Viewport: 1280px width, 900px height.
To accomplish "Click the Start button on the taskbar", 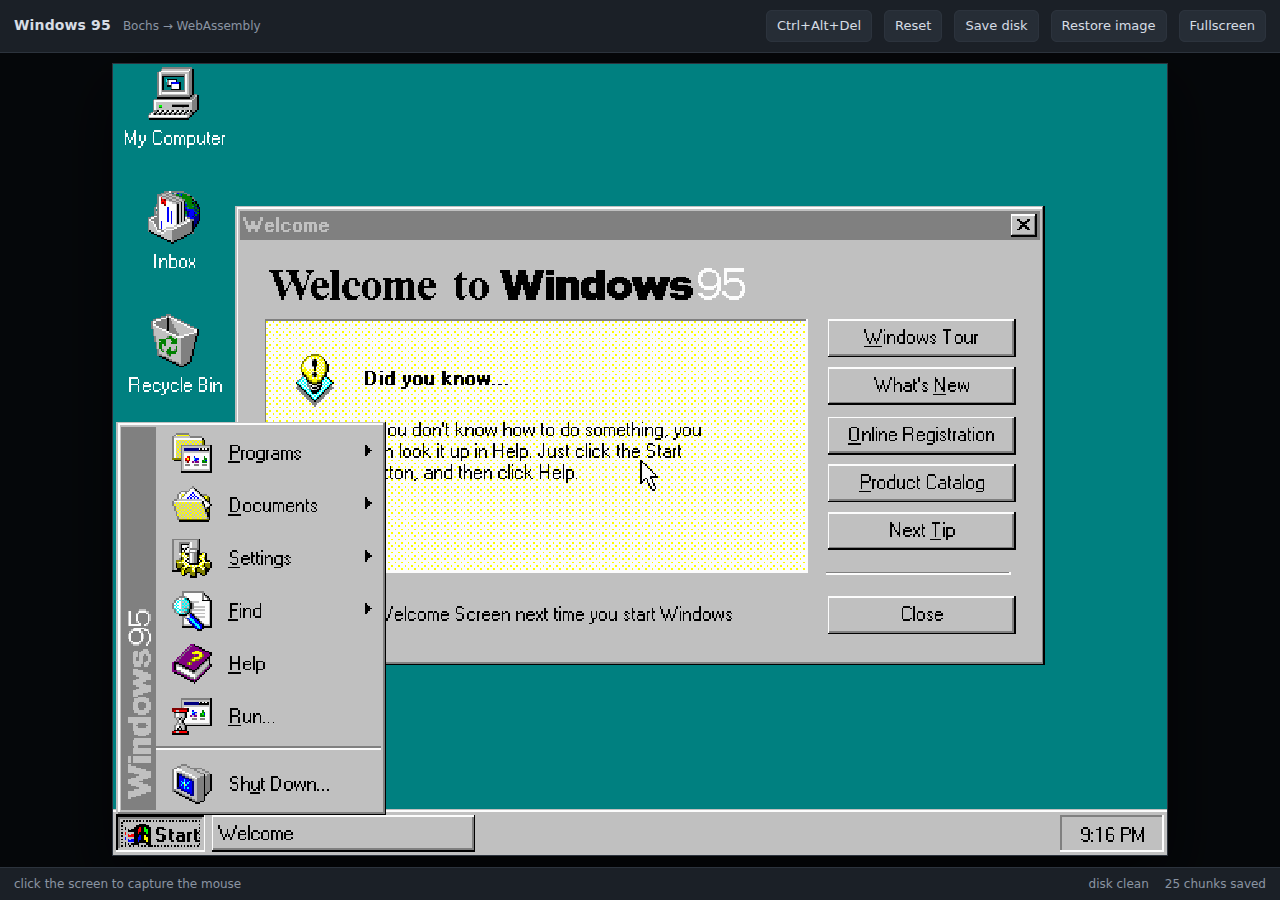I will [x=161, y=834].
